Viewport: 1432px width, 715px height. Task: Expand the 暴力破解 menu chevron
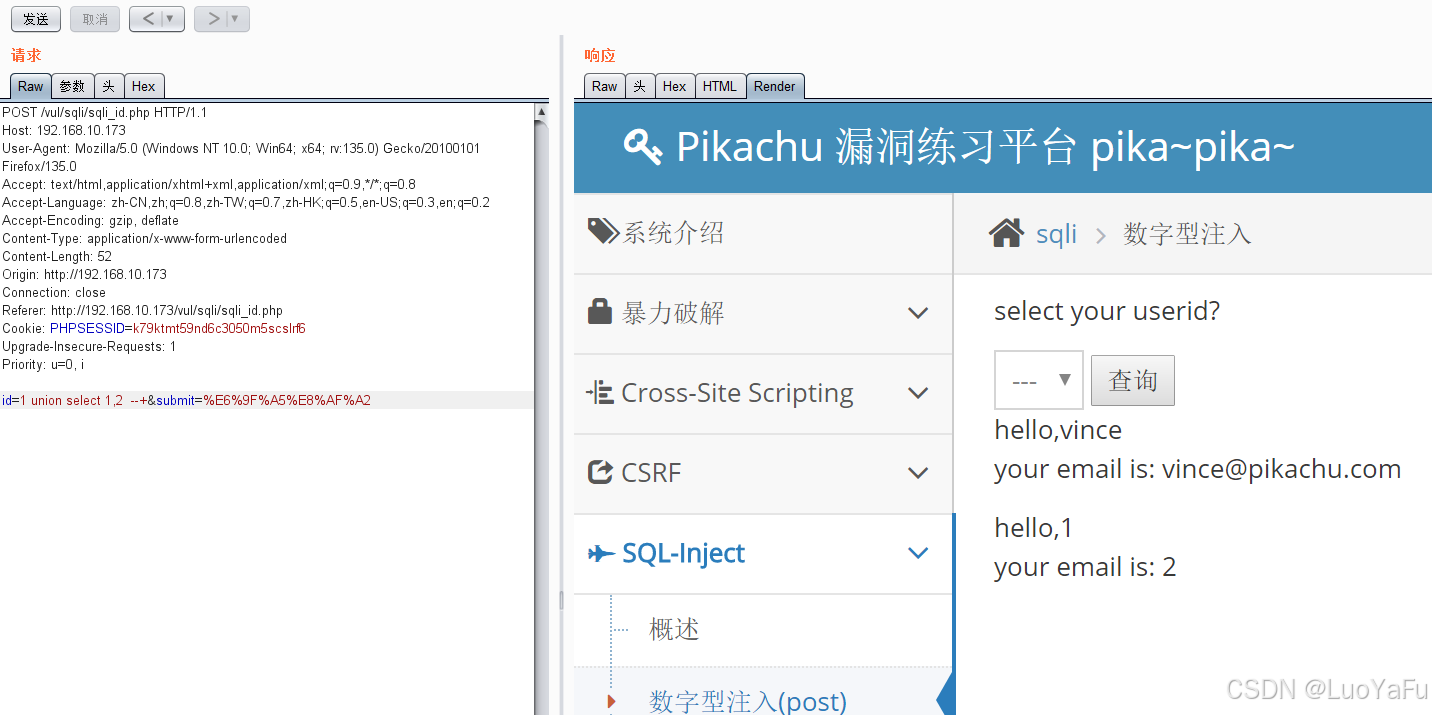click(x=918, y=313)
